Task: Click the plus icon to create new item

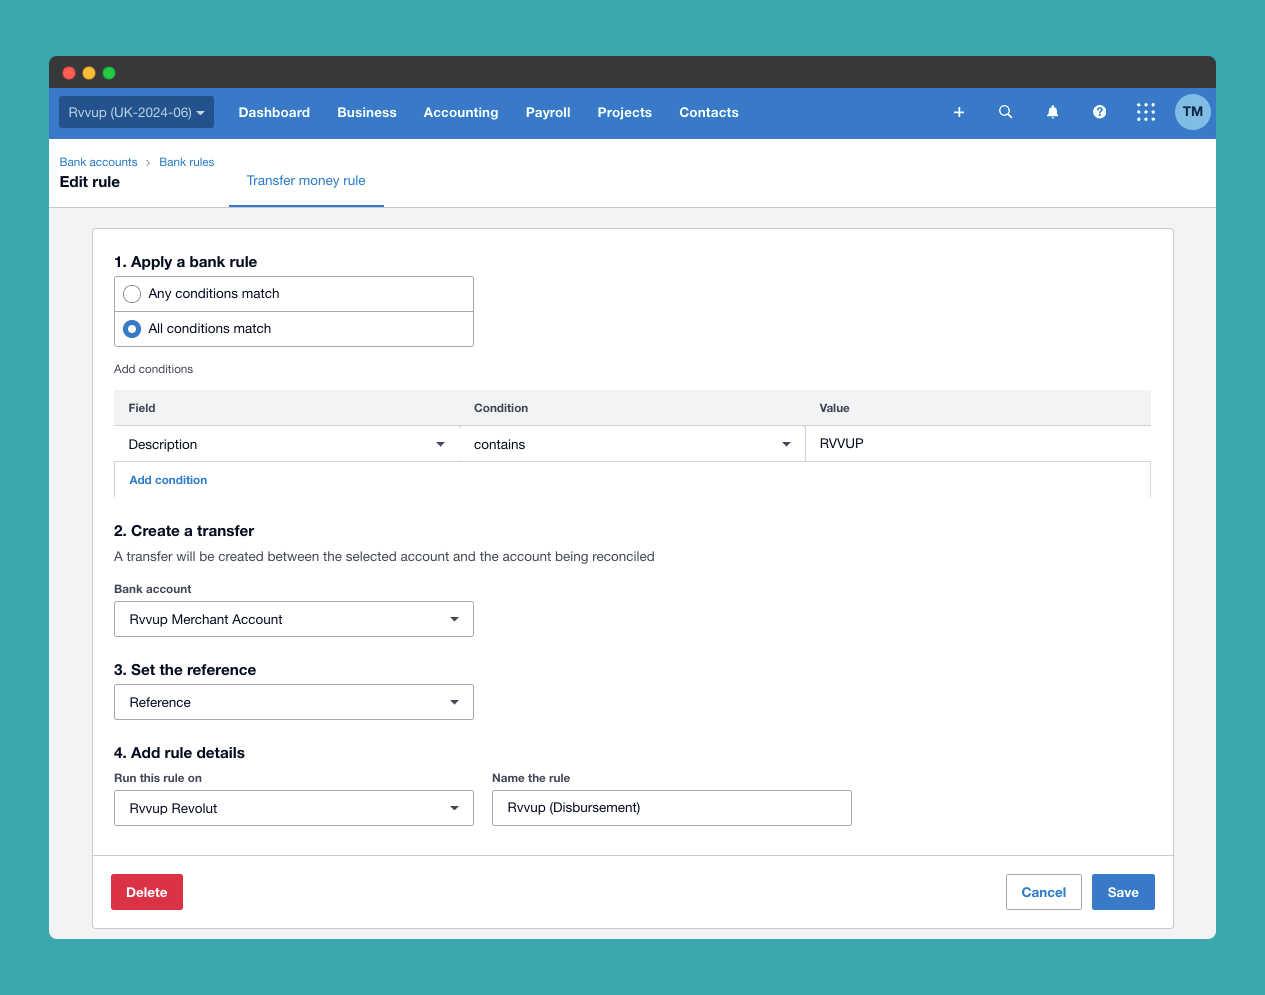Action: pyautogui.click(x=958, y=112)
